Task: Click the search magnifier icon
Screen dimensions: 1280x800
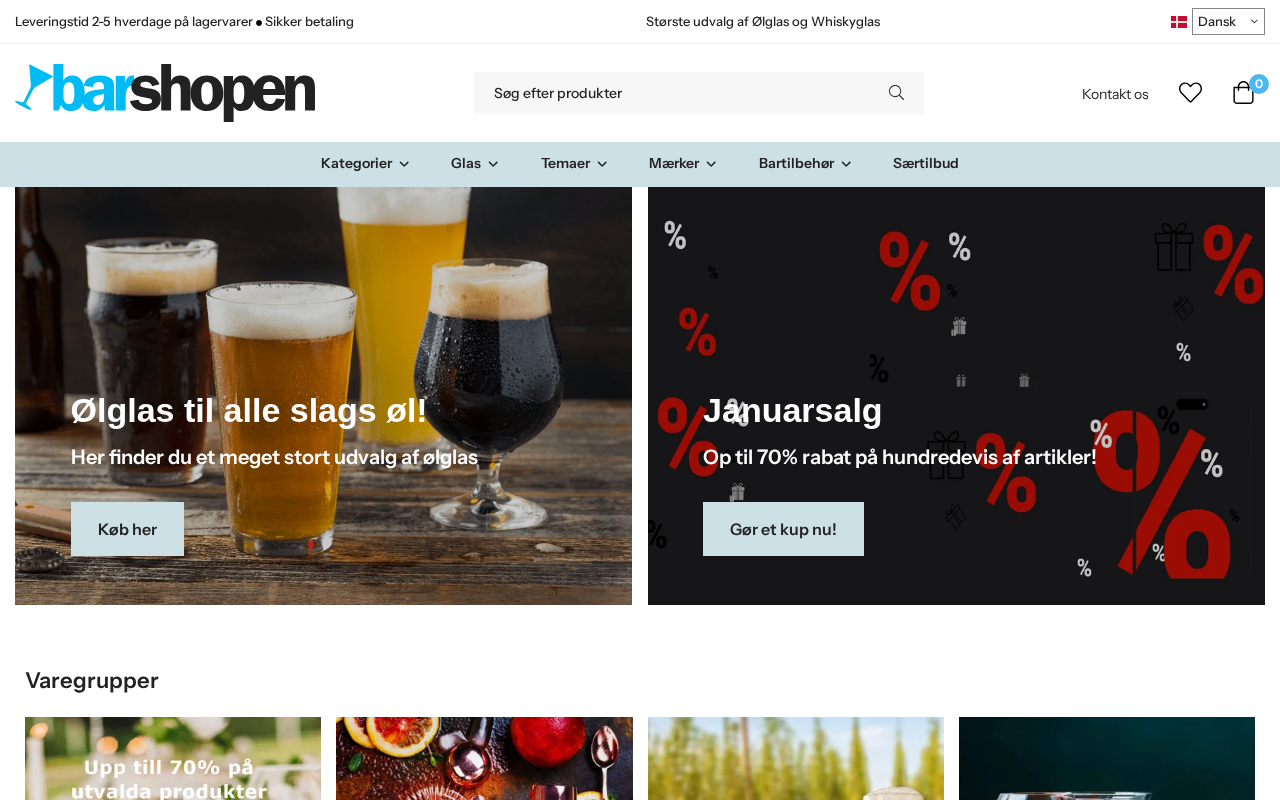Action: 896,93
